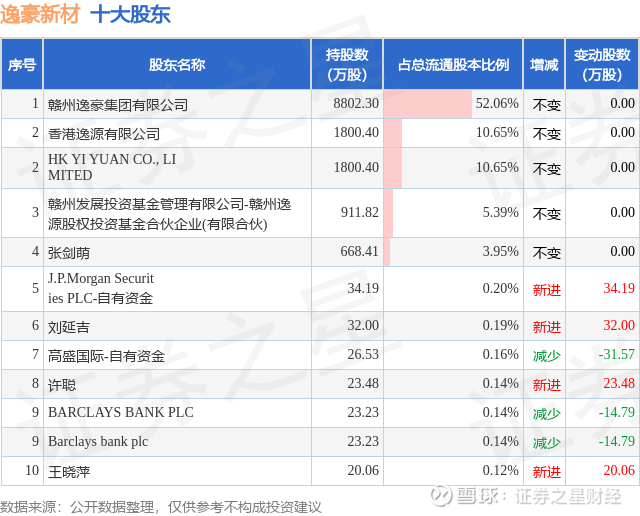Select the 变动股数(万股) column header
The height and width of the screenshot is (516, 640).
point(602,64)
